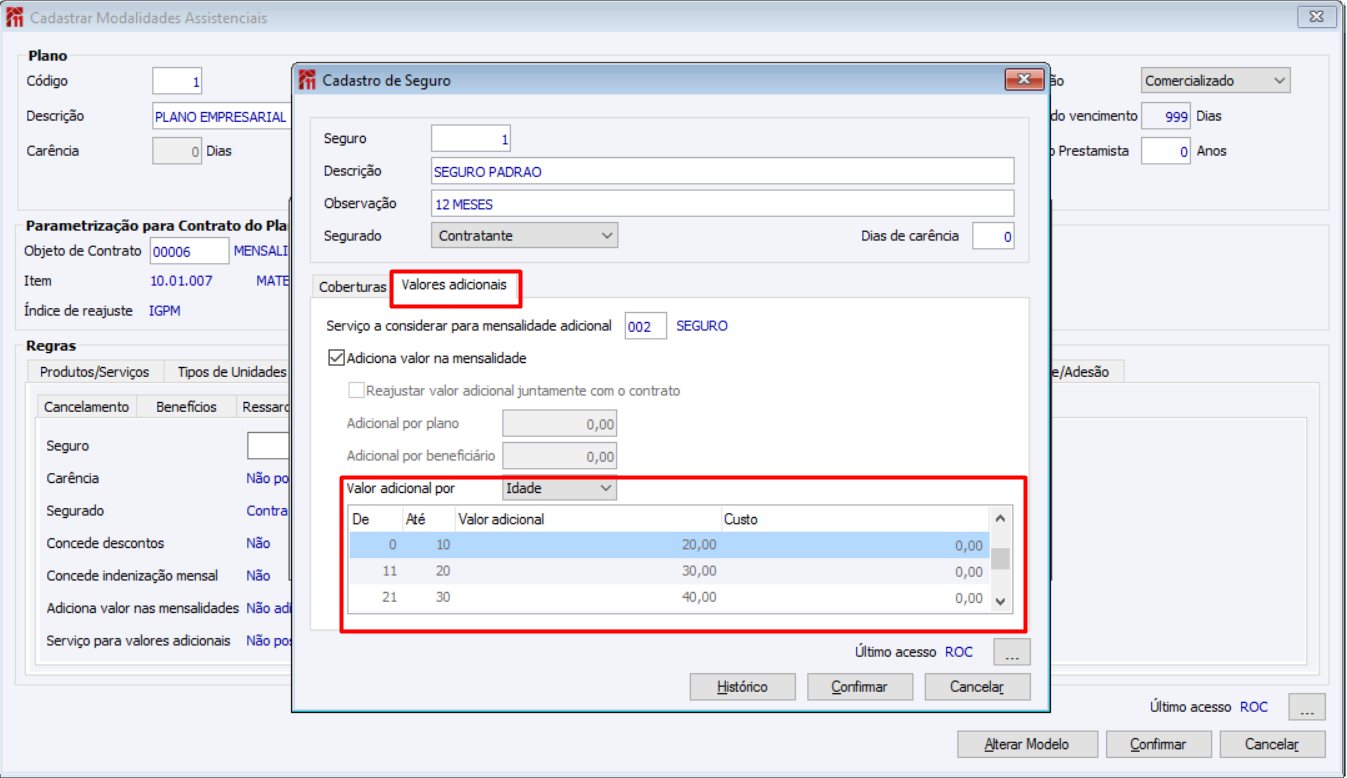Switch to the Cancelamento sub-tab
1347x778 pixels.
[x=86, y=407]
